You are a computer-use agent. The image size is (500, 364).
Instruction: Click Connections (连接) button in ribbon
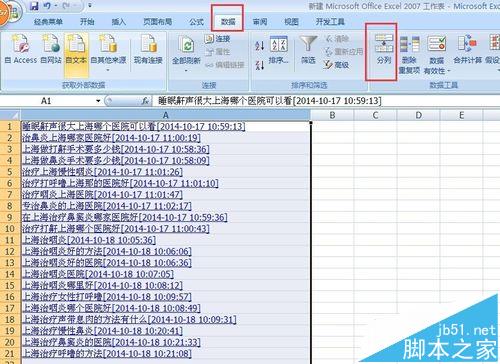point(217,39)
